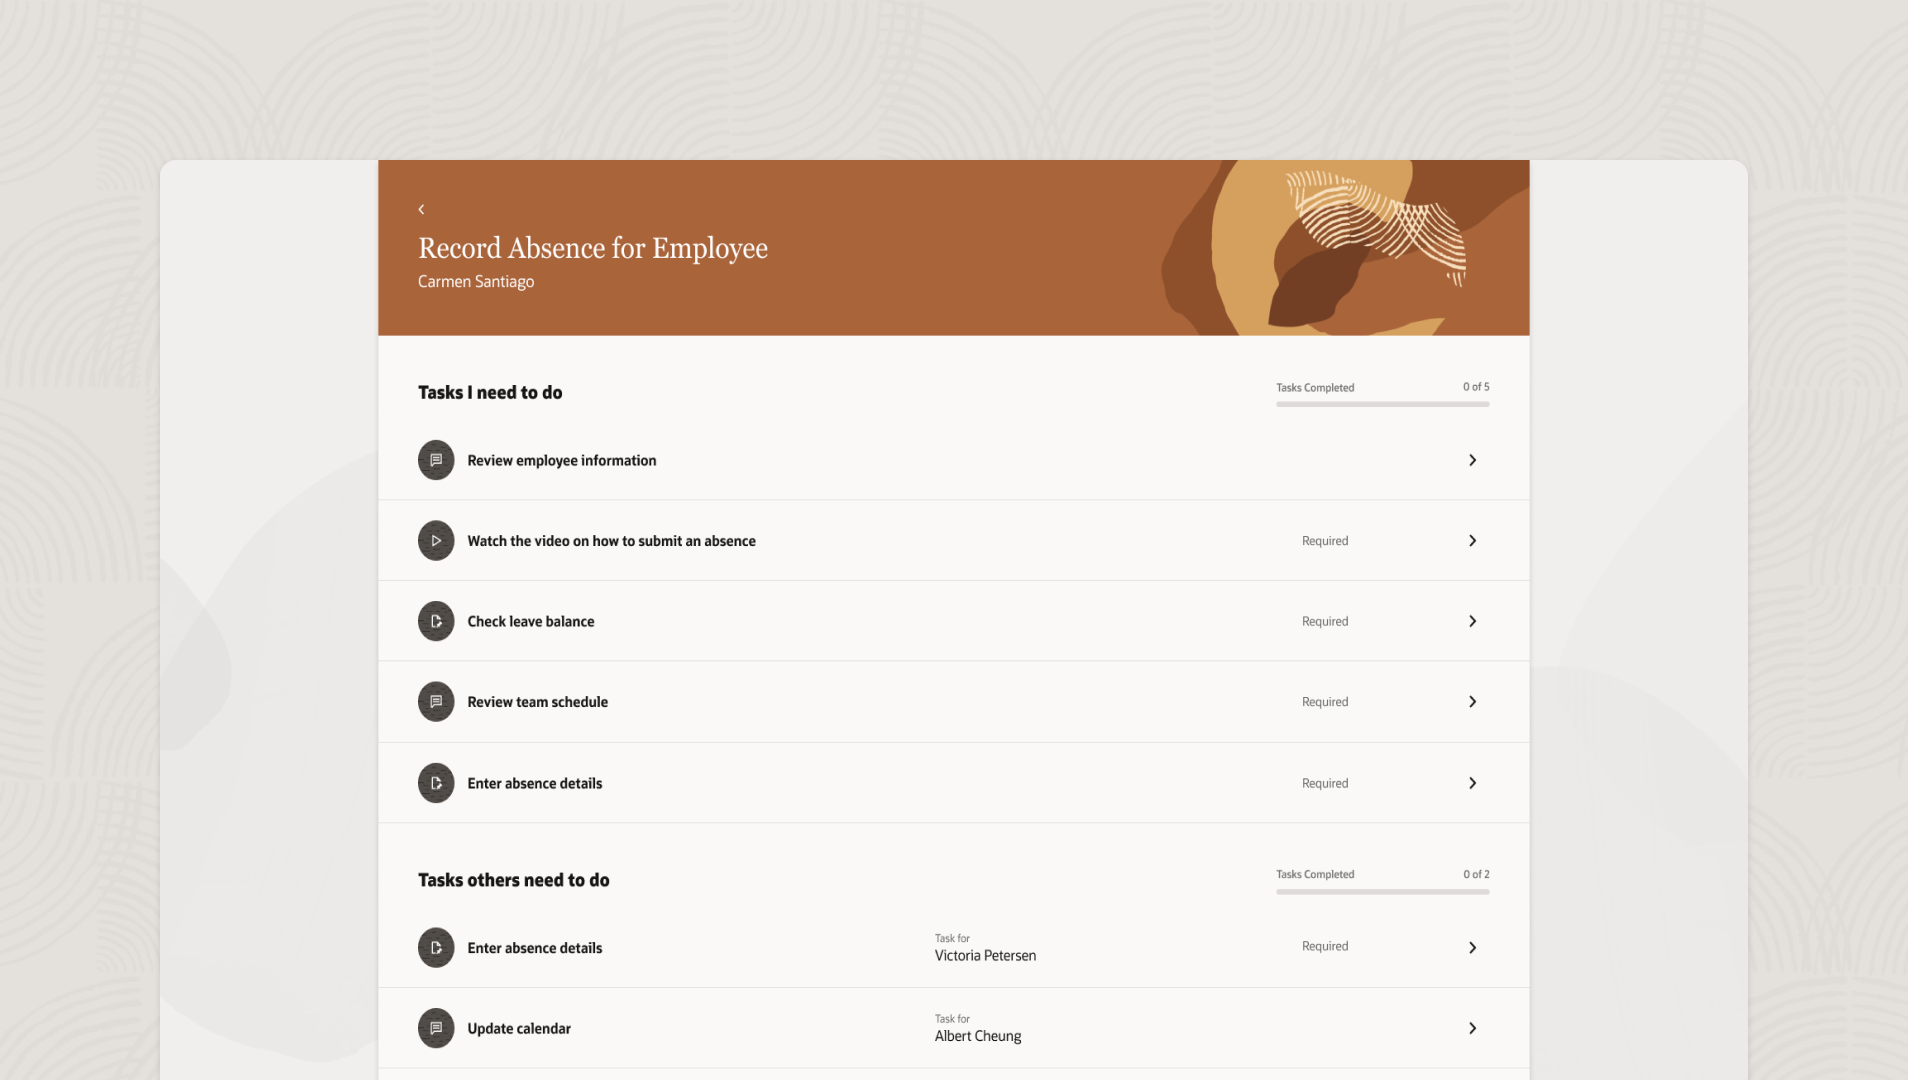The width and height of the screenshot is (1908, 1080).
Task: Click the Enter absence details icon under Tasks I need to do
Action: point(436,783)
